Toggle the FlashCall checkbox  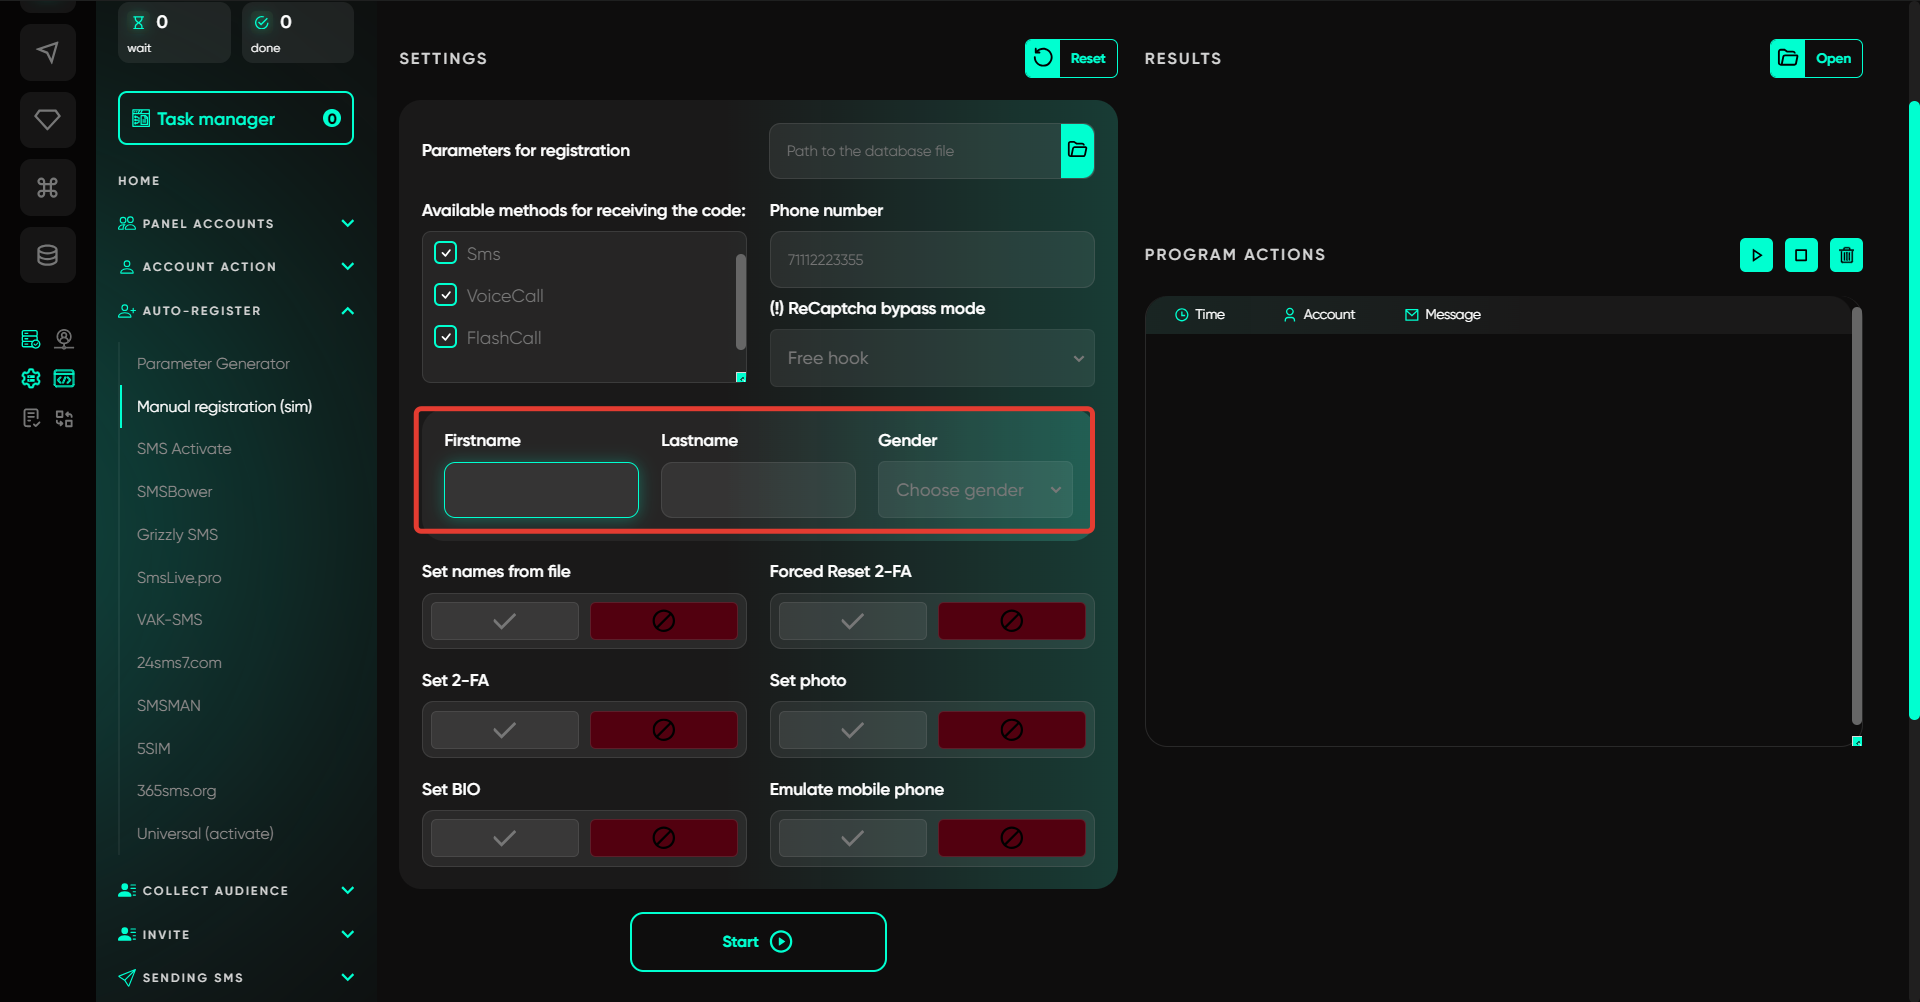tap(446, 337)
